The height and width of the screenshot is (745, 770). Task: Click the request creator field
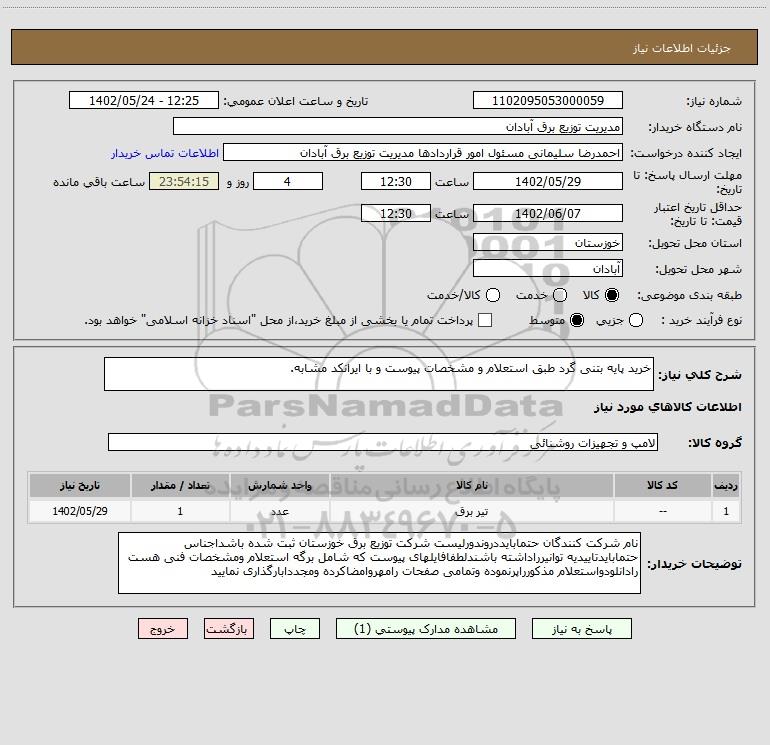coord(423,153)
